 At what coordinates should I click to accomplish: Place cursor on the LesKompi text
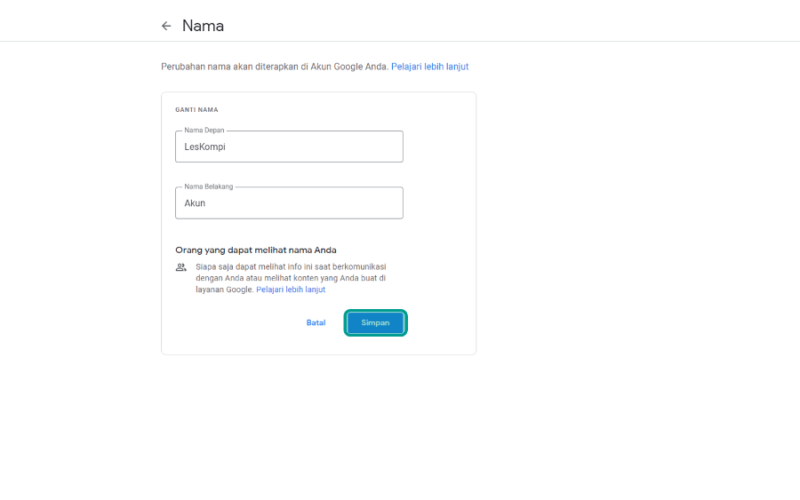pos(205,147)
